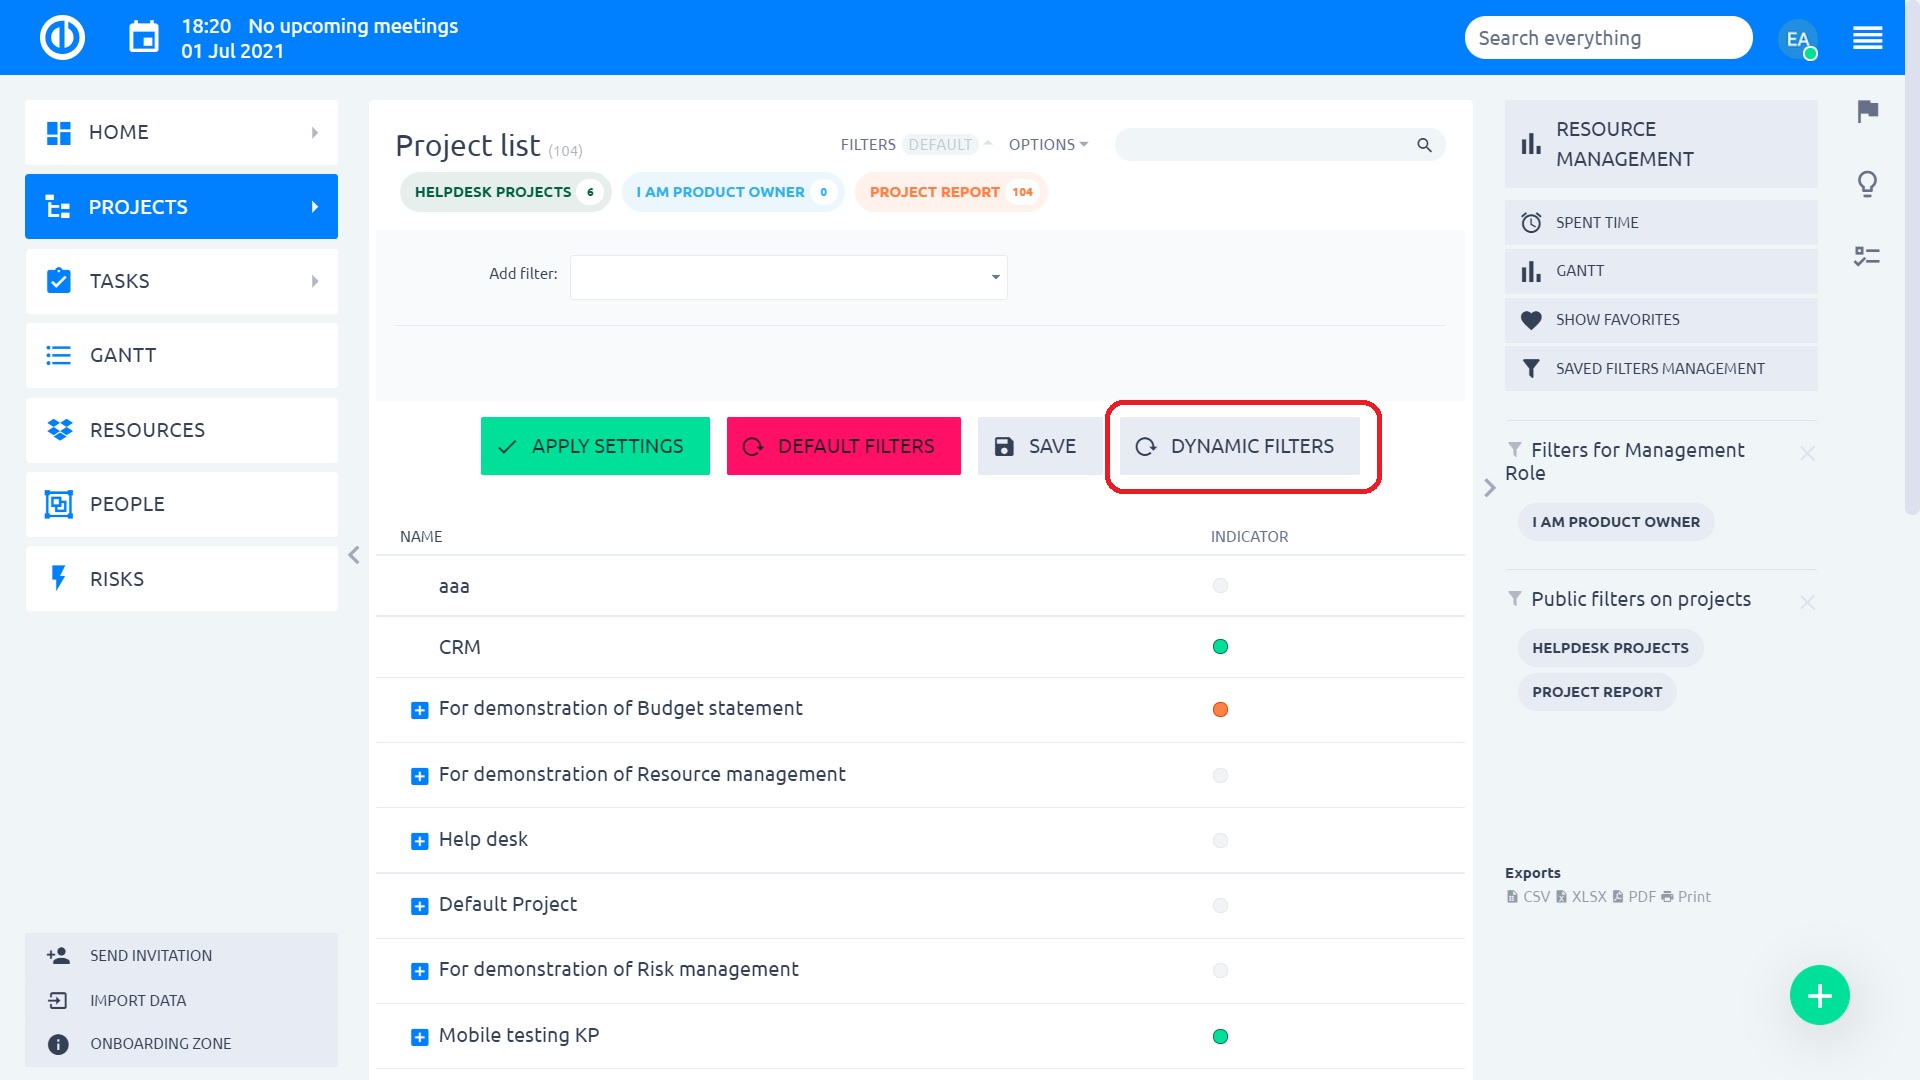Image resolution: width=1920 pixels, height=1080 pixels.
Task: Click the Dynamic Filters button
Action: coord(1239,446)
